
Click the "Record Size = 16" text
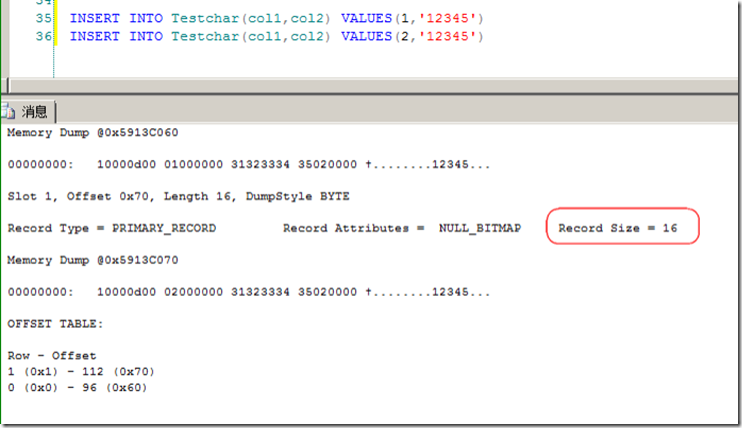tap(618, 228)
